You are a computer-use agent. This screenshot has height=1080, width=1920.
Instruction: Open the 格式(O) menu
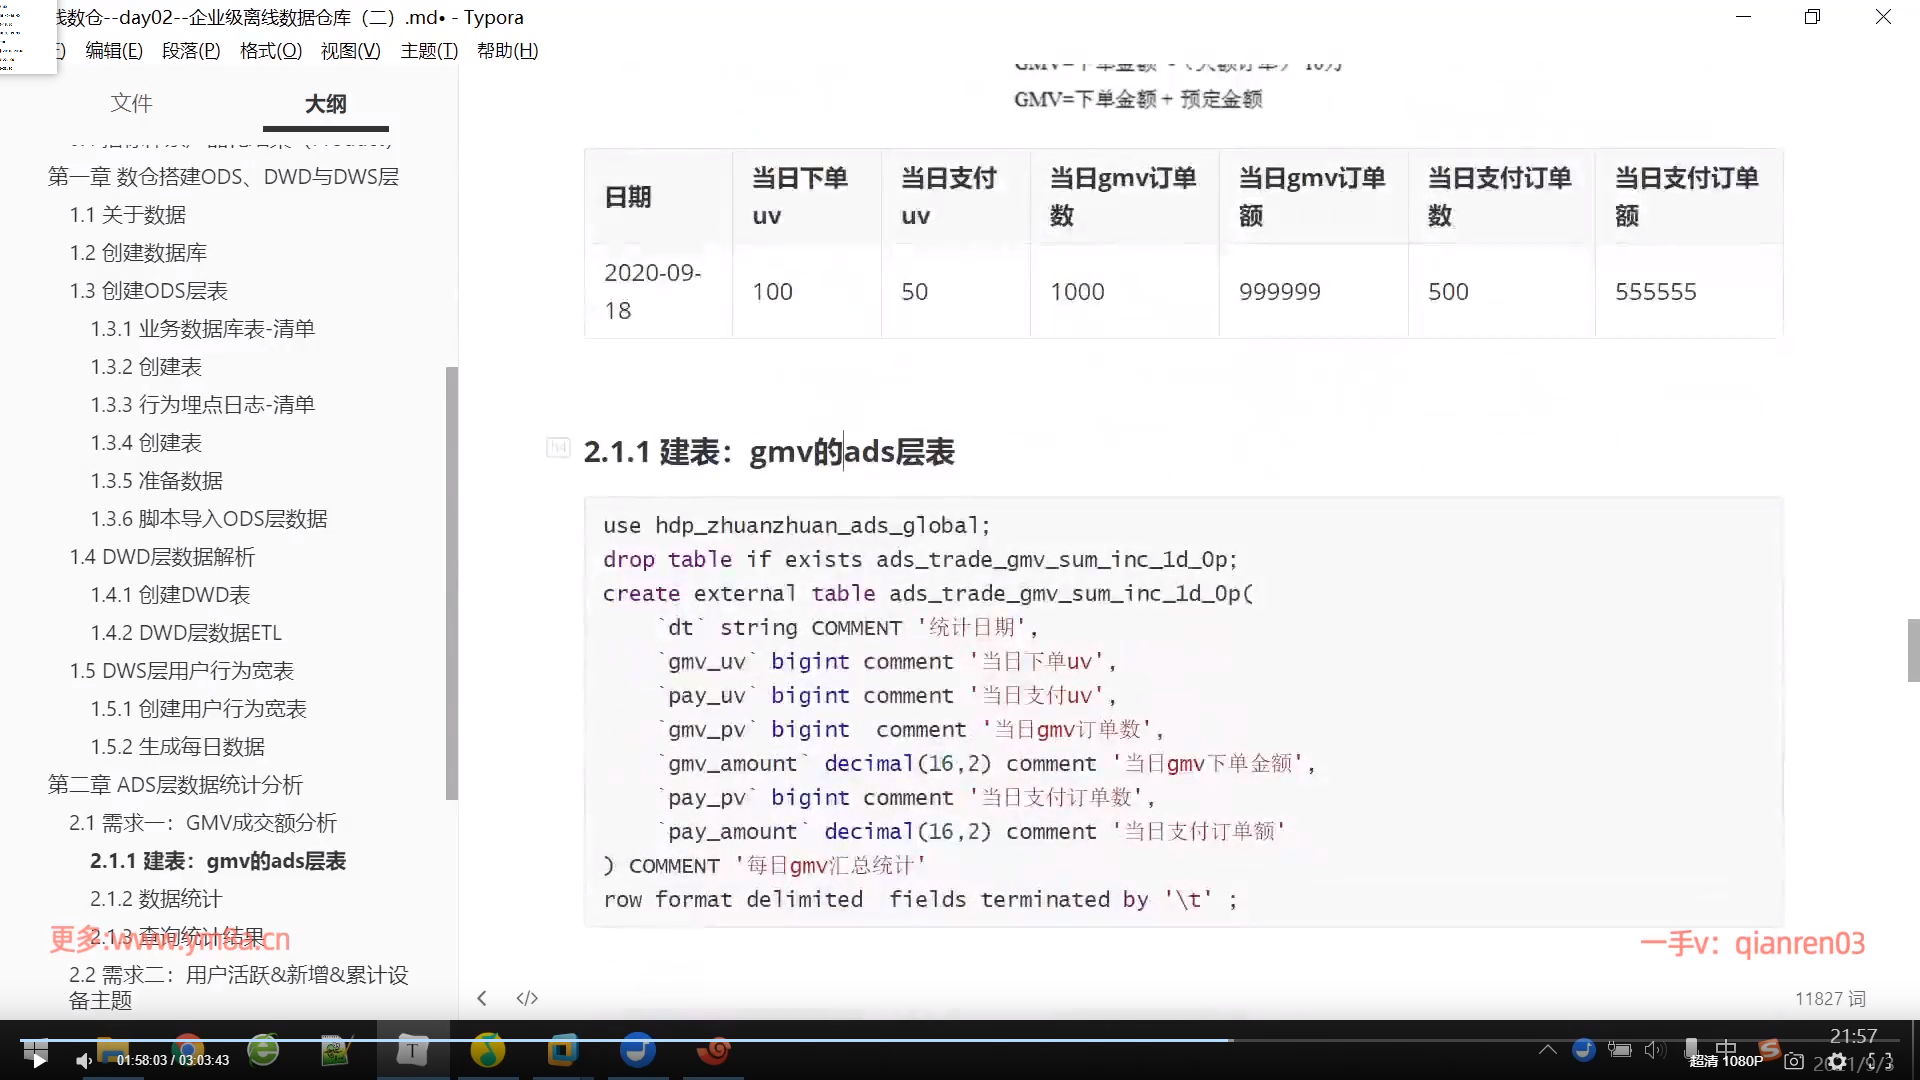coord(270,51)
